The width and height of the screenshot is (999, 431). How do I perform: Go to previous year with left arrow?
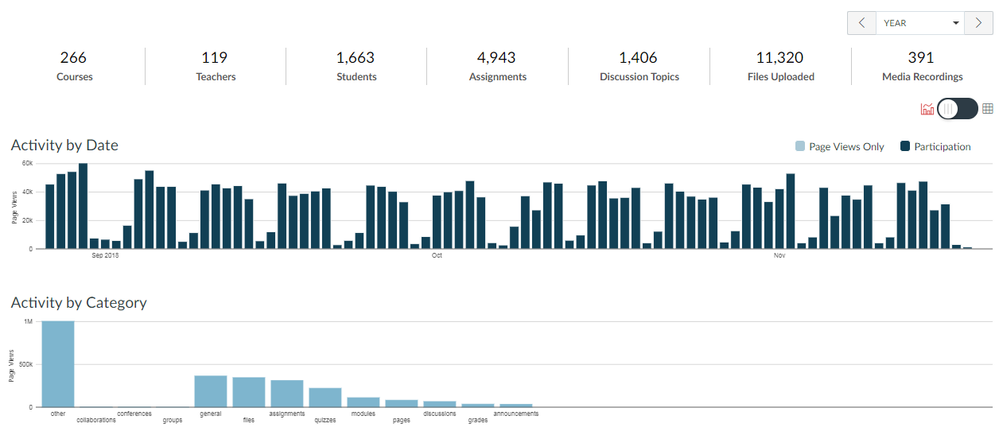click(861, 23)
